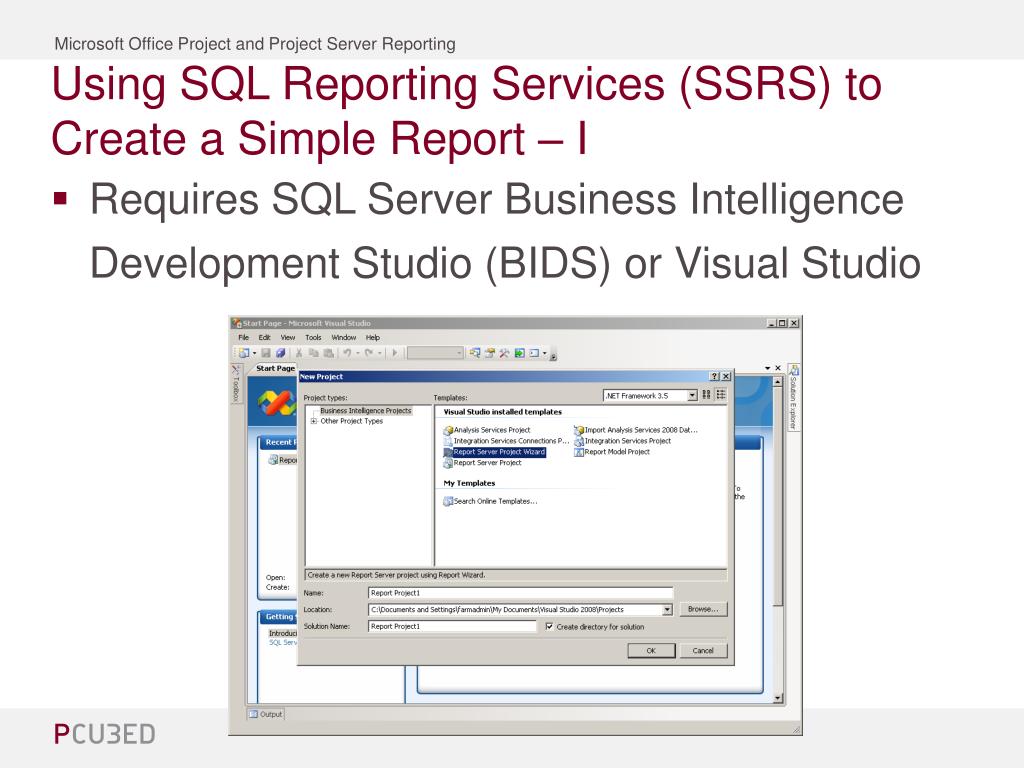Click the New Project dialog help icon
Image resolution: width=1024 pixels, height=768 pixels.
[714, 377]
